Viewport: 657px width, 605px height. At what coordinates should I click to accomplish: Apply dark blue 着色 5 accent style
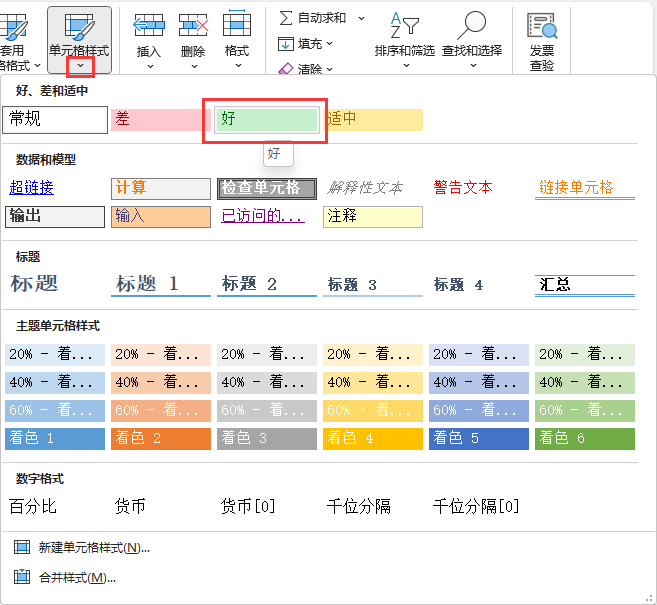479,439
